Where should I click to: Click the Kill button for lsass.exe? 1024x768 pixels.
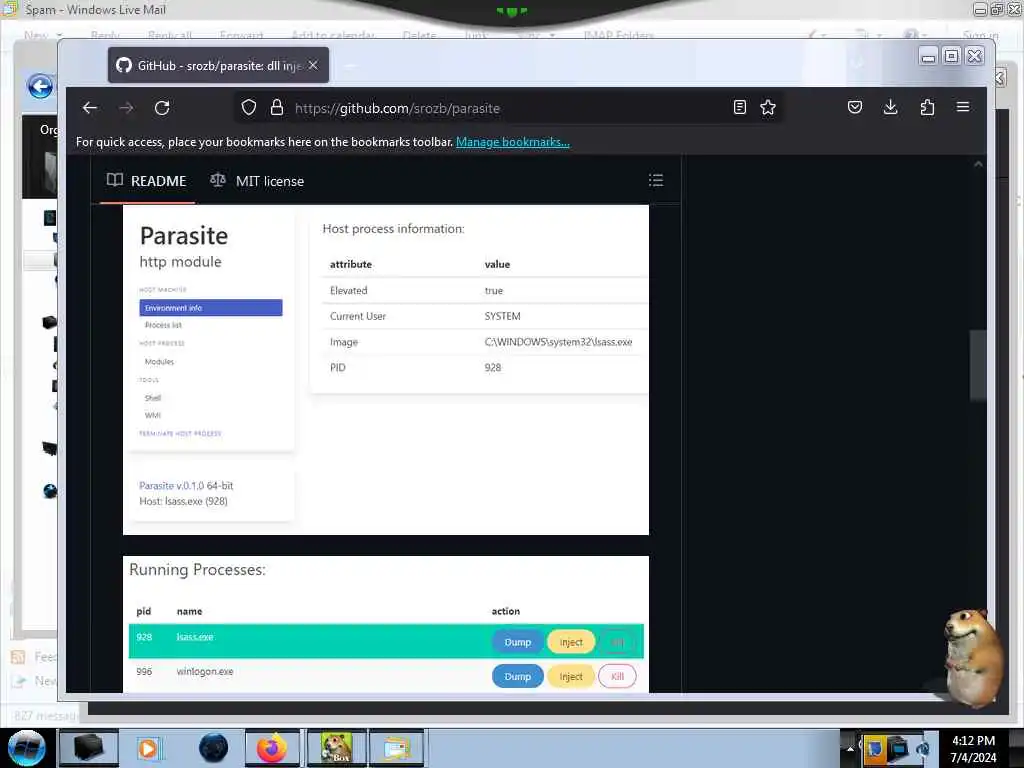coord(617,643)
